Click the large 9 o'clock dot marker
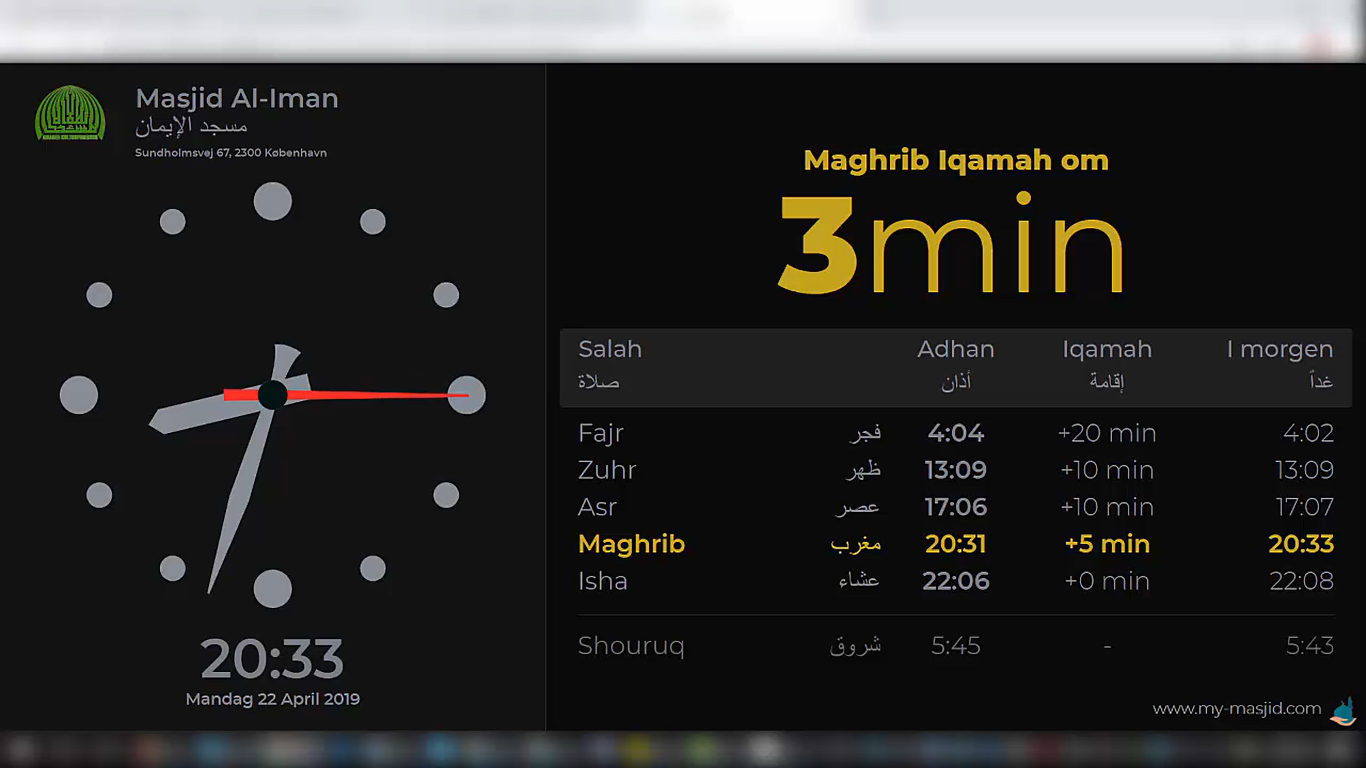This screenshot has height=768, width=1366. (79, 395)
